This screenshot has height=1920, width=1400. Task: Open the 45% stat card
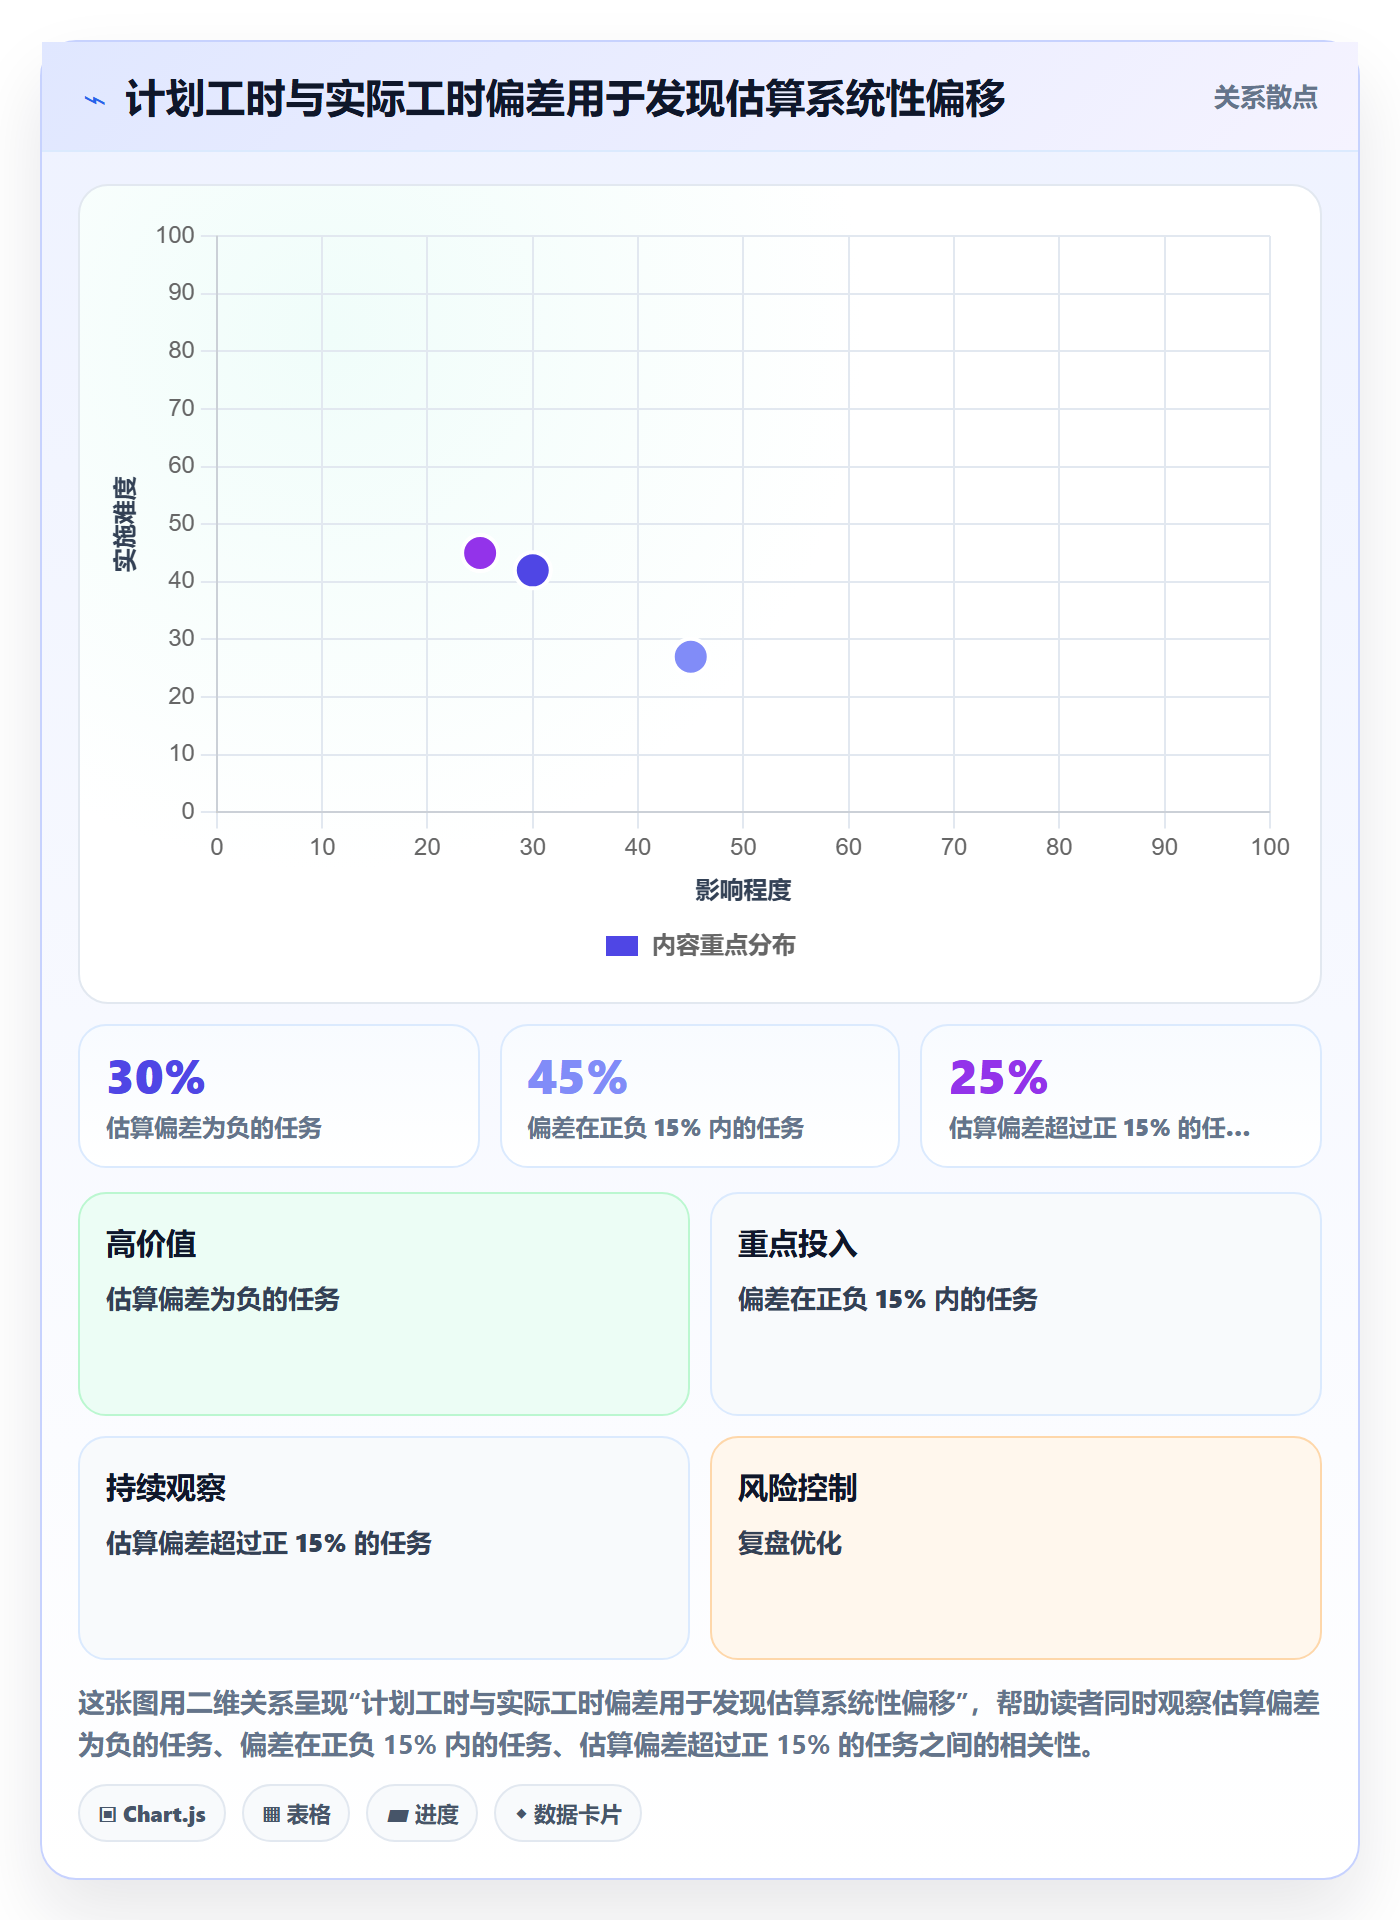700,1096
